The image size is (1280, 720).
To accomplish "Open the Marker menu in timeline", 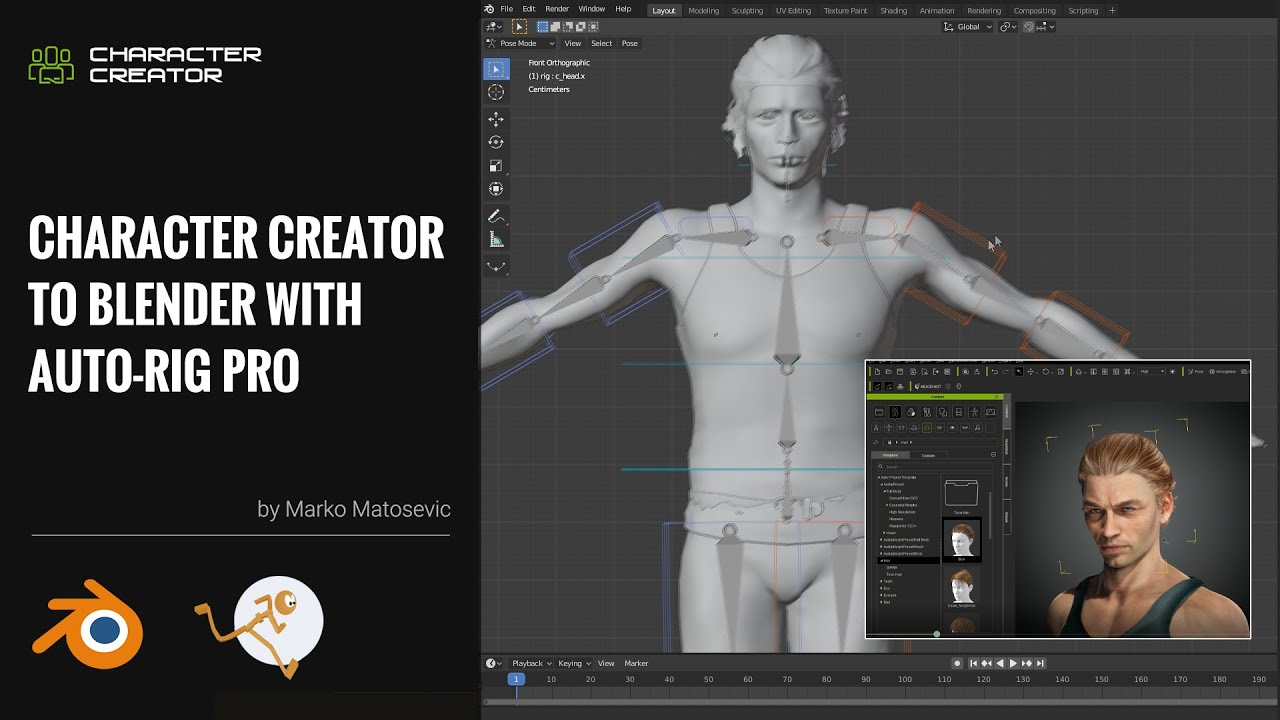I will (636, 663).
